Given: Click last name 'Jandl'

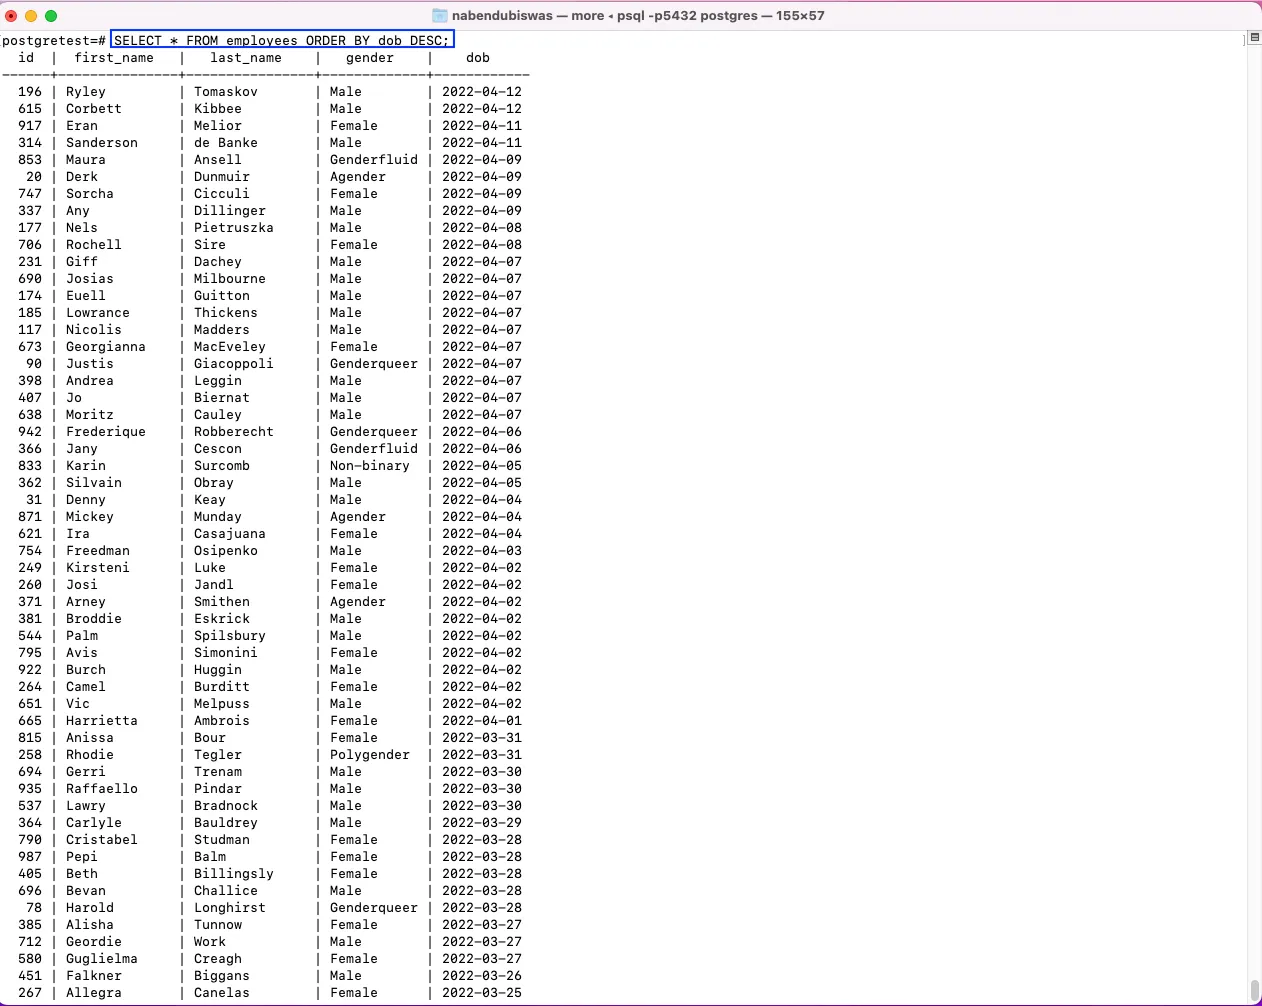Looking at the screenshot, I should (214, 585).
